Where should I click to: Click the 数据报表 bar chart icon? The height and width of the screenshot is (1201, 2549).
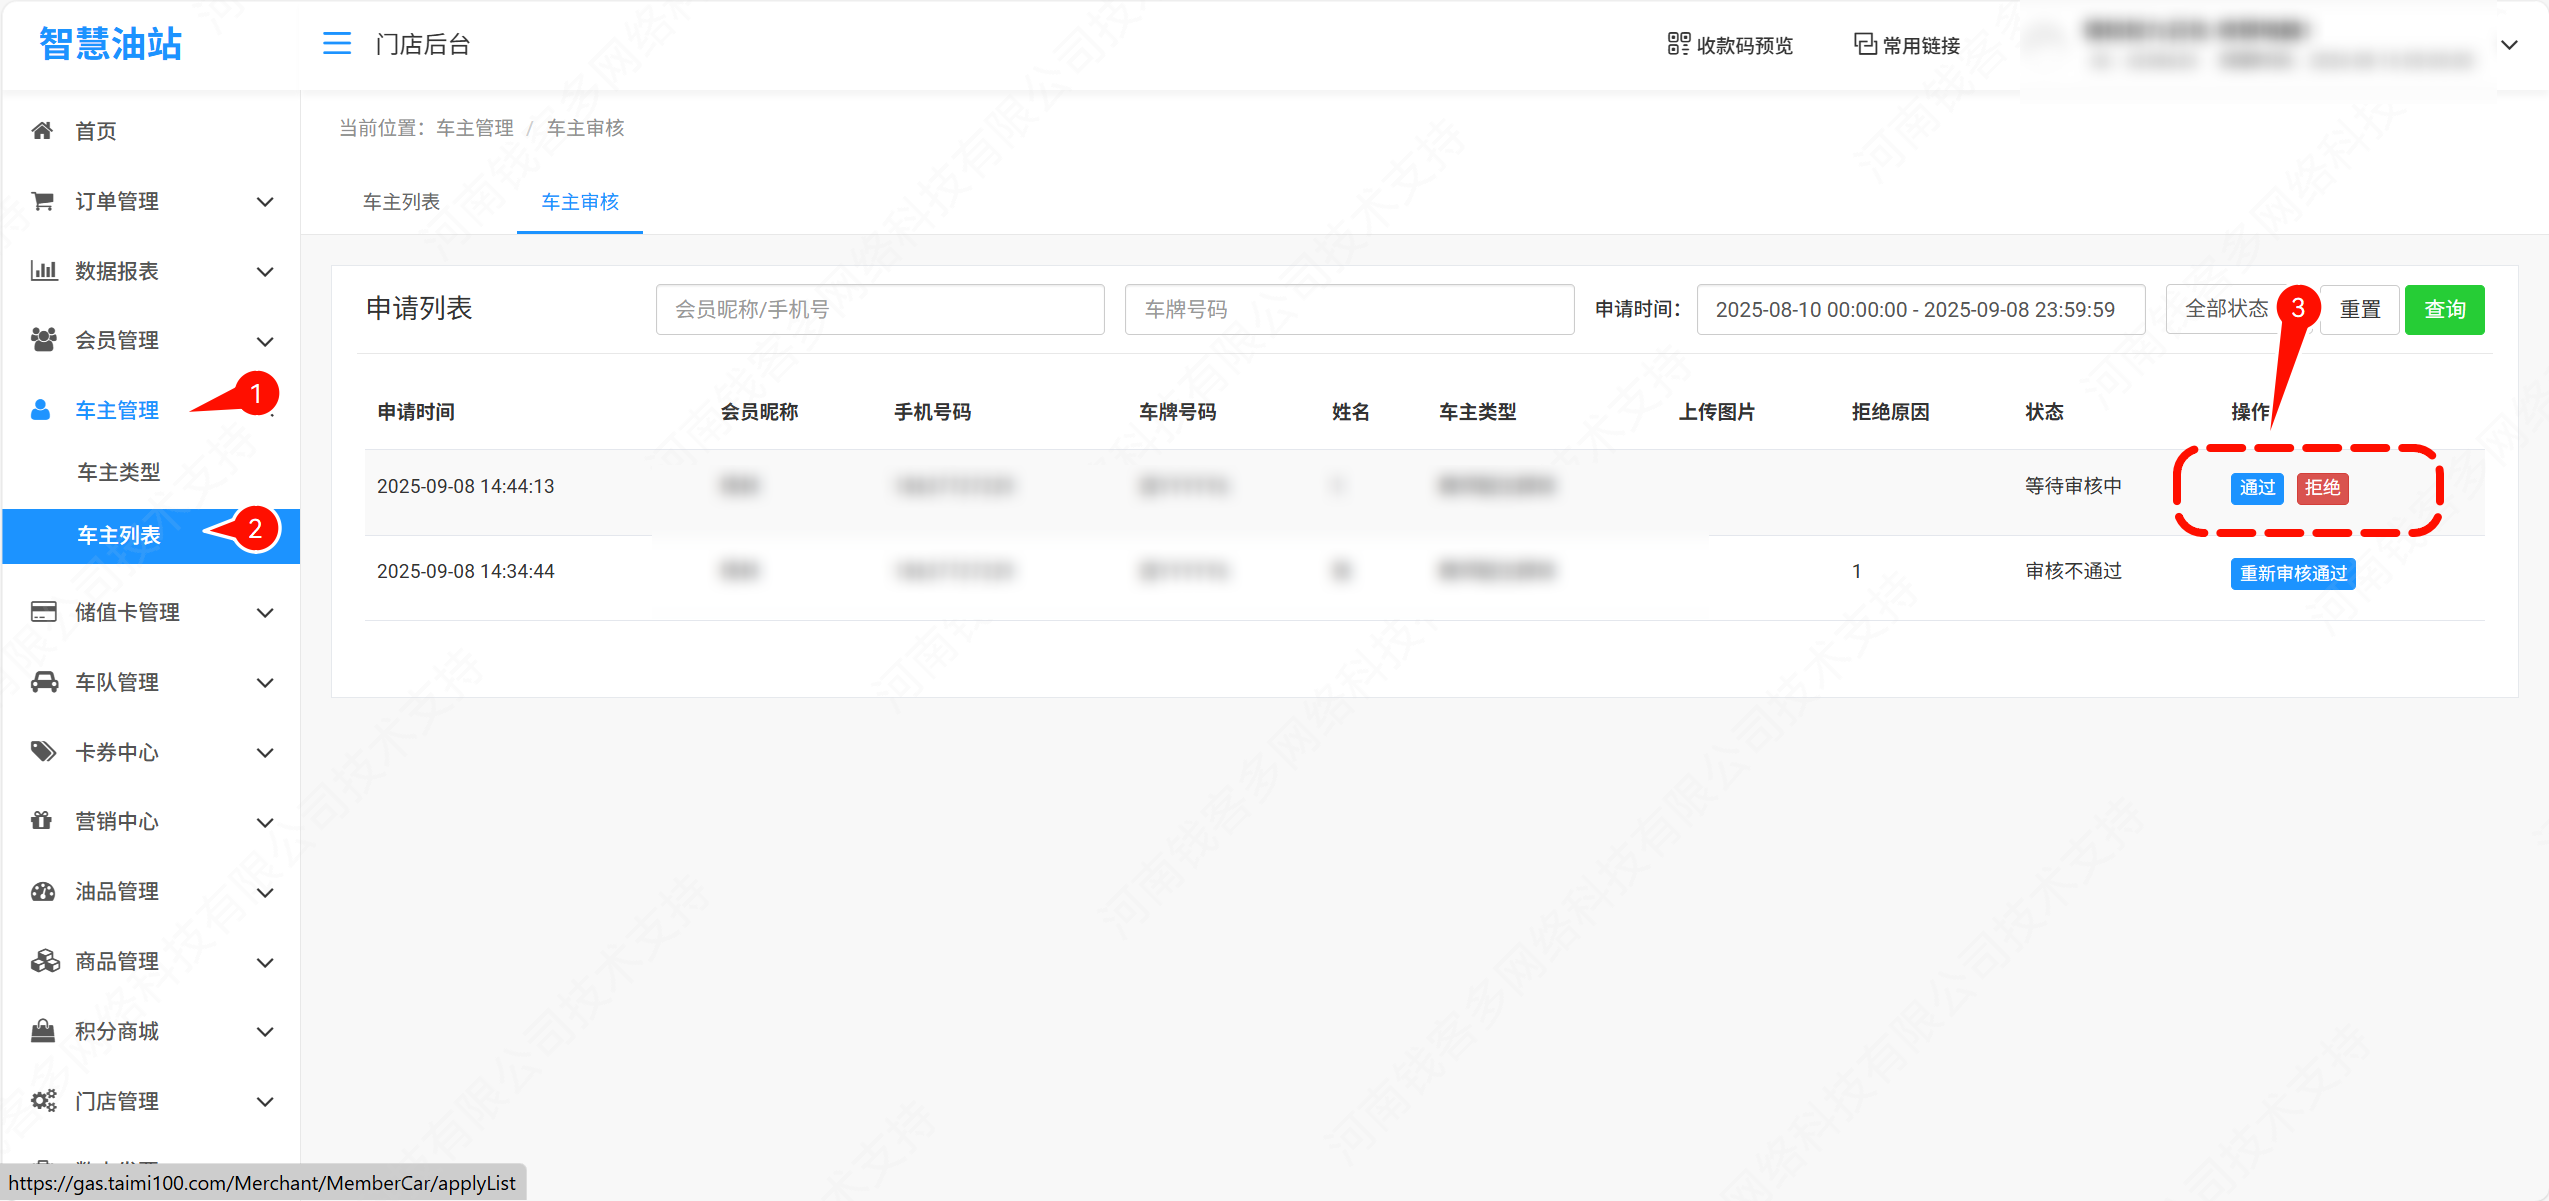pyautogui.click(x=43, y=271)
